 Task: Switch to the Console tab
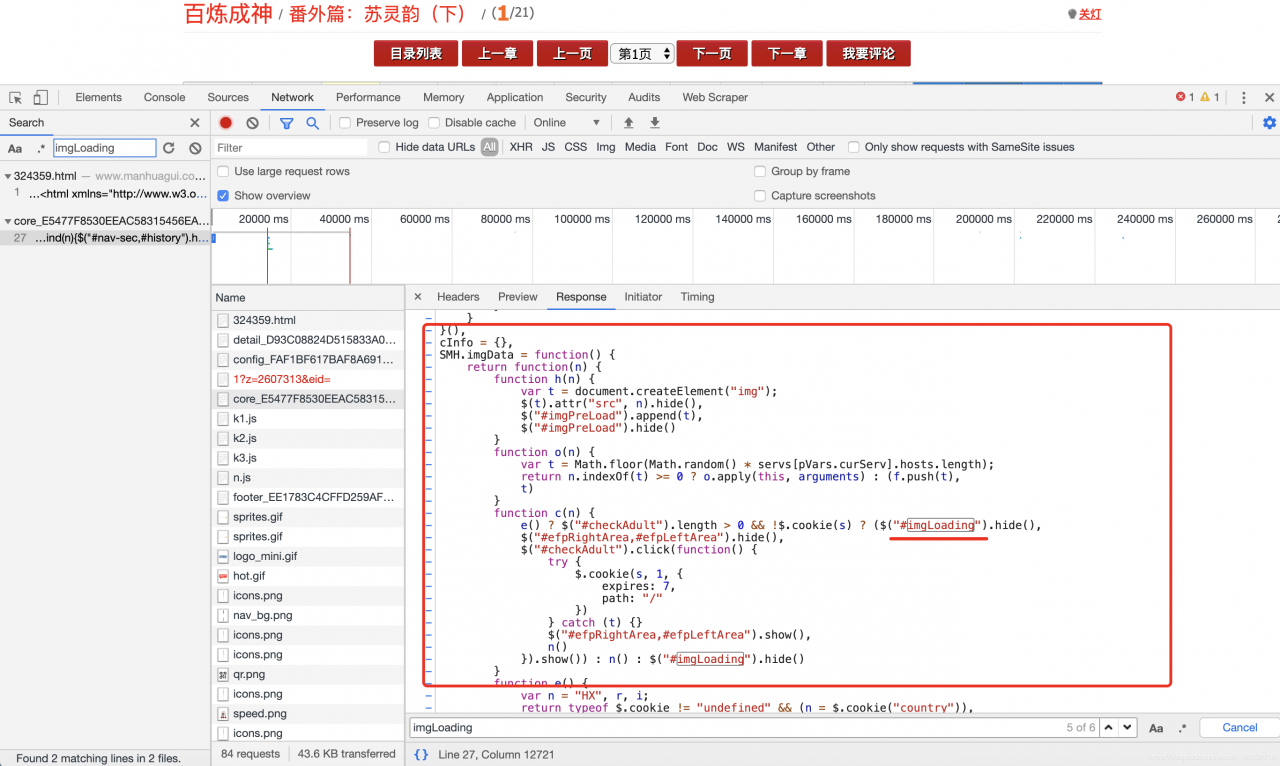[x=164, y=97]
